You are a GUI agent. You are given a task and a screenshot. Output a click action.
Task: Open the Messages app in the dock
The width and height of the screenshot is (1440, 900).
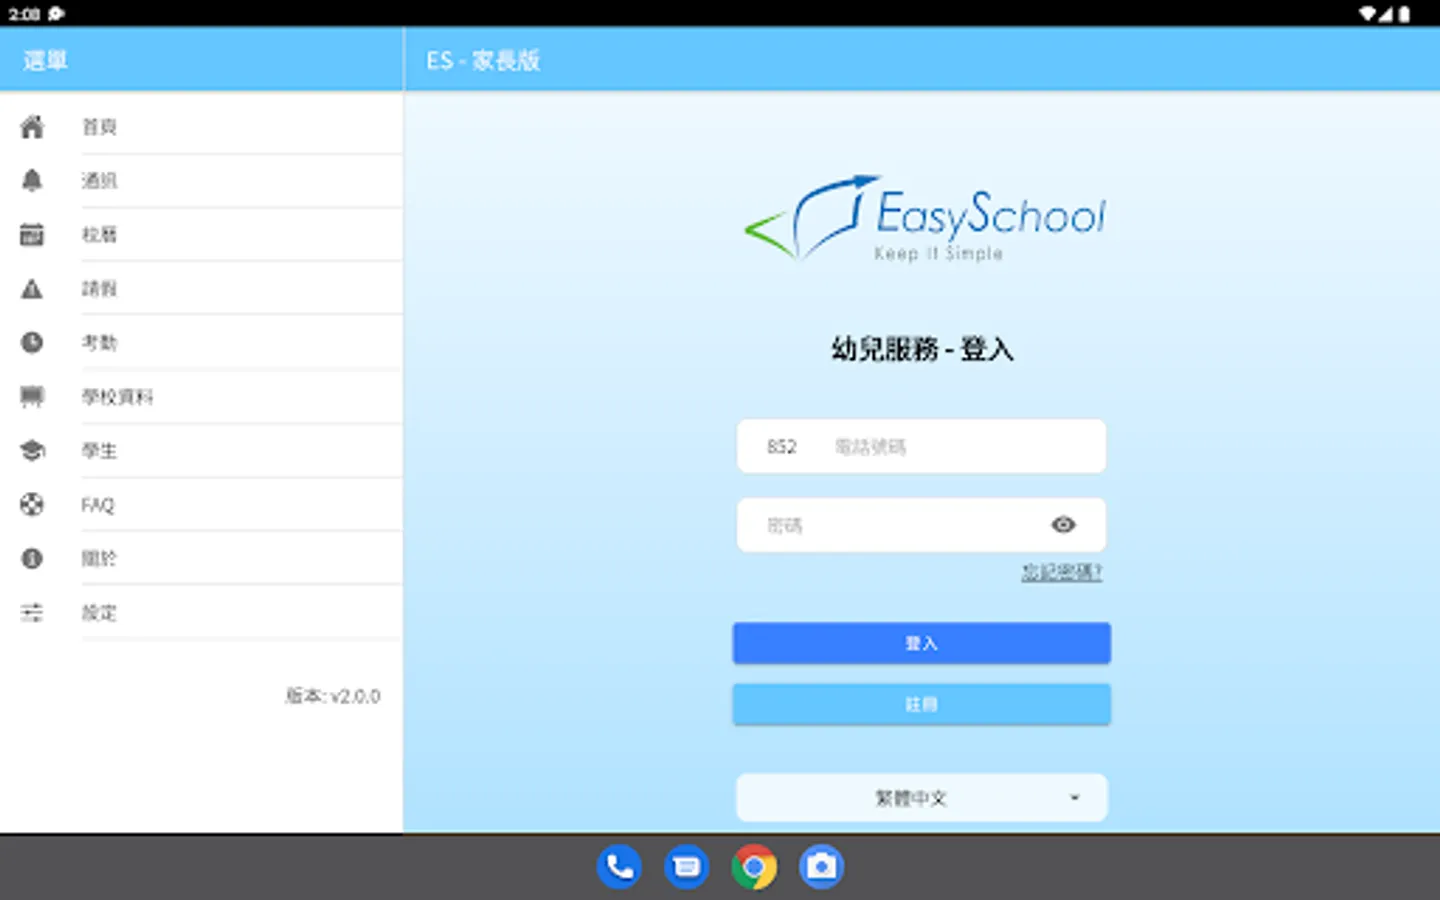[x=687, y=867]
